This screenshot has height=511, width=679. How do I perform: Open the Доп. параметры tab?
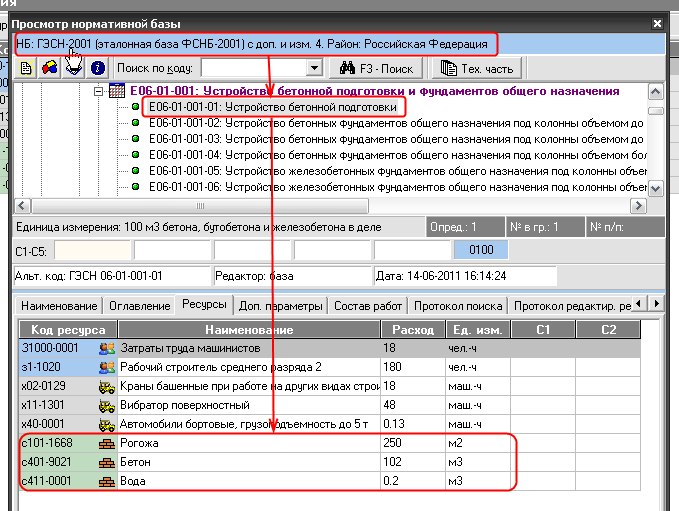pyautogui.click(x=281, y=305)
